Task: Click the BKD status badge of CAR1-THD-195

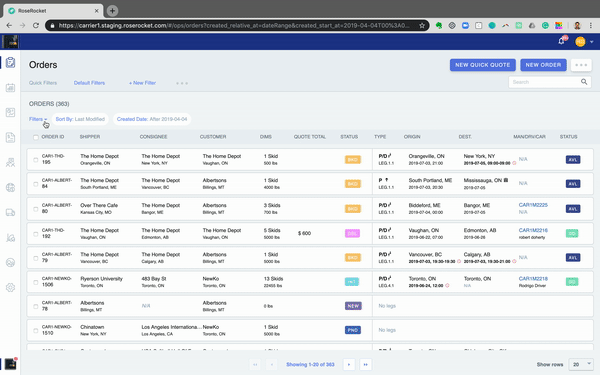Action: tap(352, 160)
